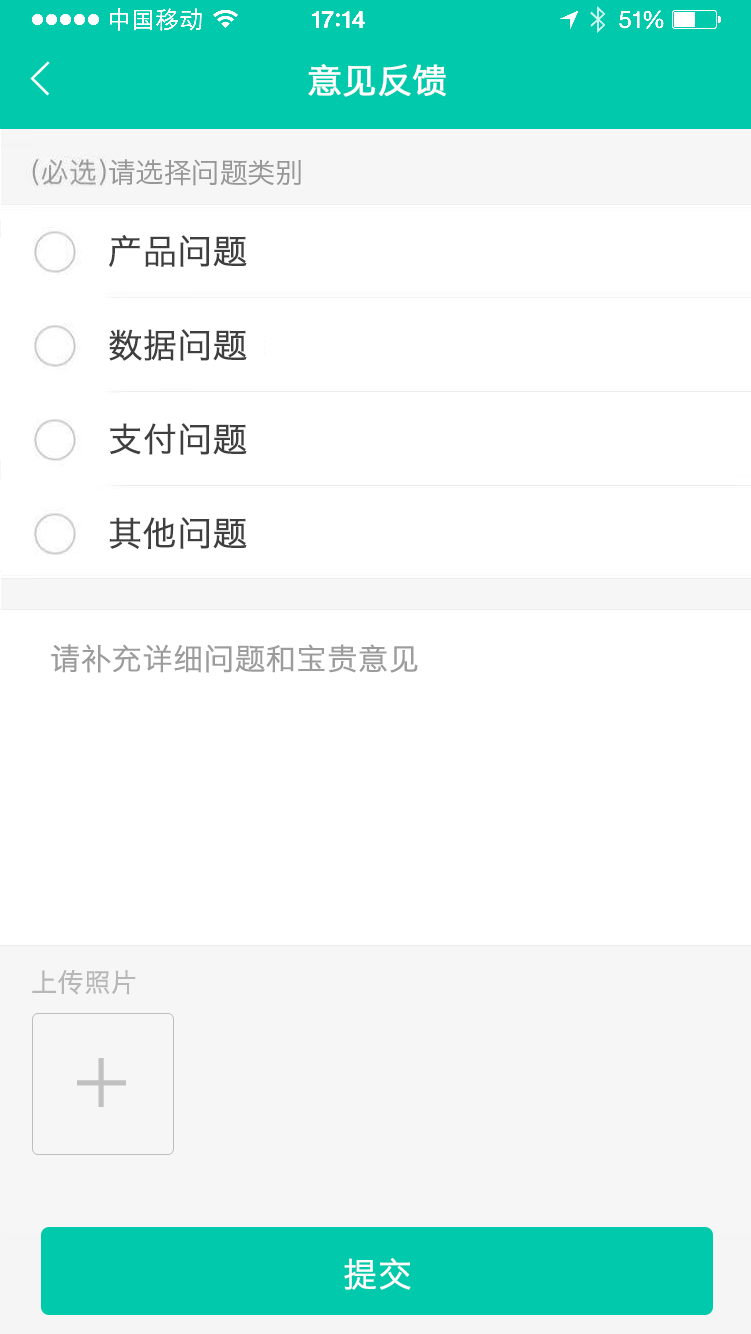Tap the signal strength dots
The width and height of the screenshot is (751, 1334).
pos(65,19)
